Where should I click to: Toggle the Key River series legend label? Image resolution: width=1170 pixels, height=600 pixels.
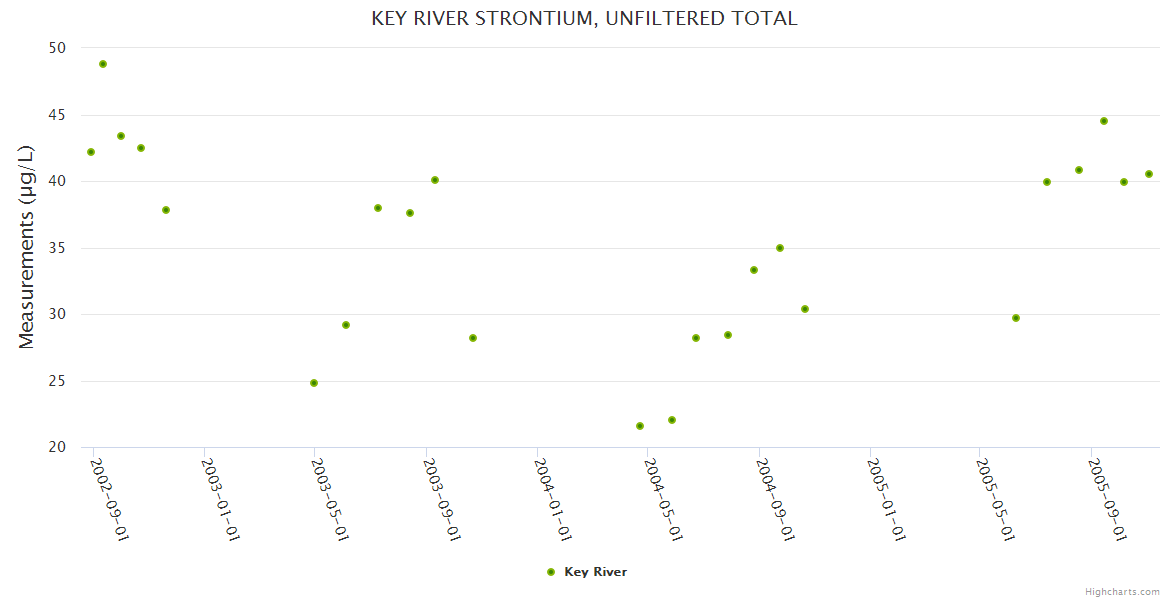click(x=595, y=572)
